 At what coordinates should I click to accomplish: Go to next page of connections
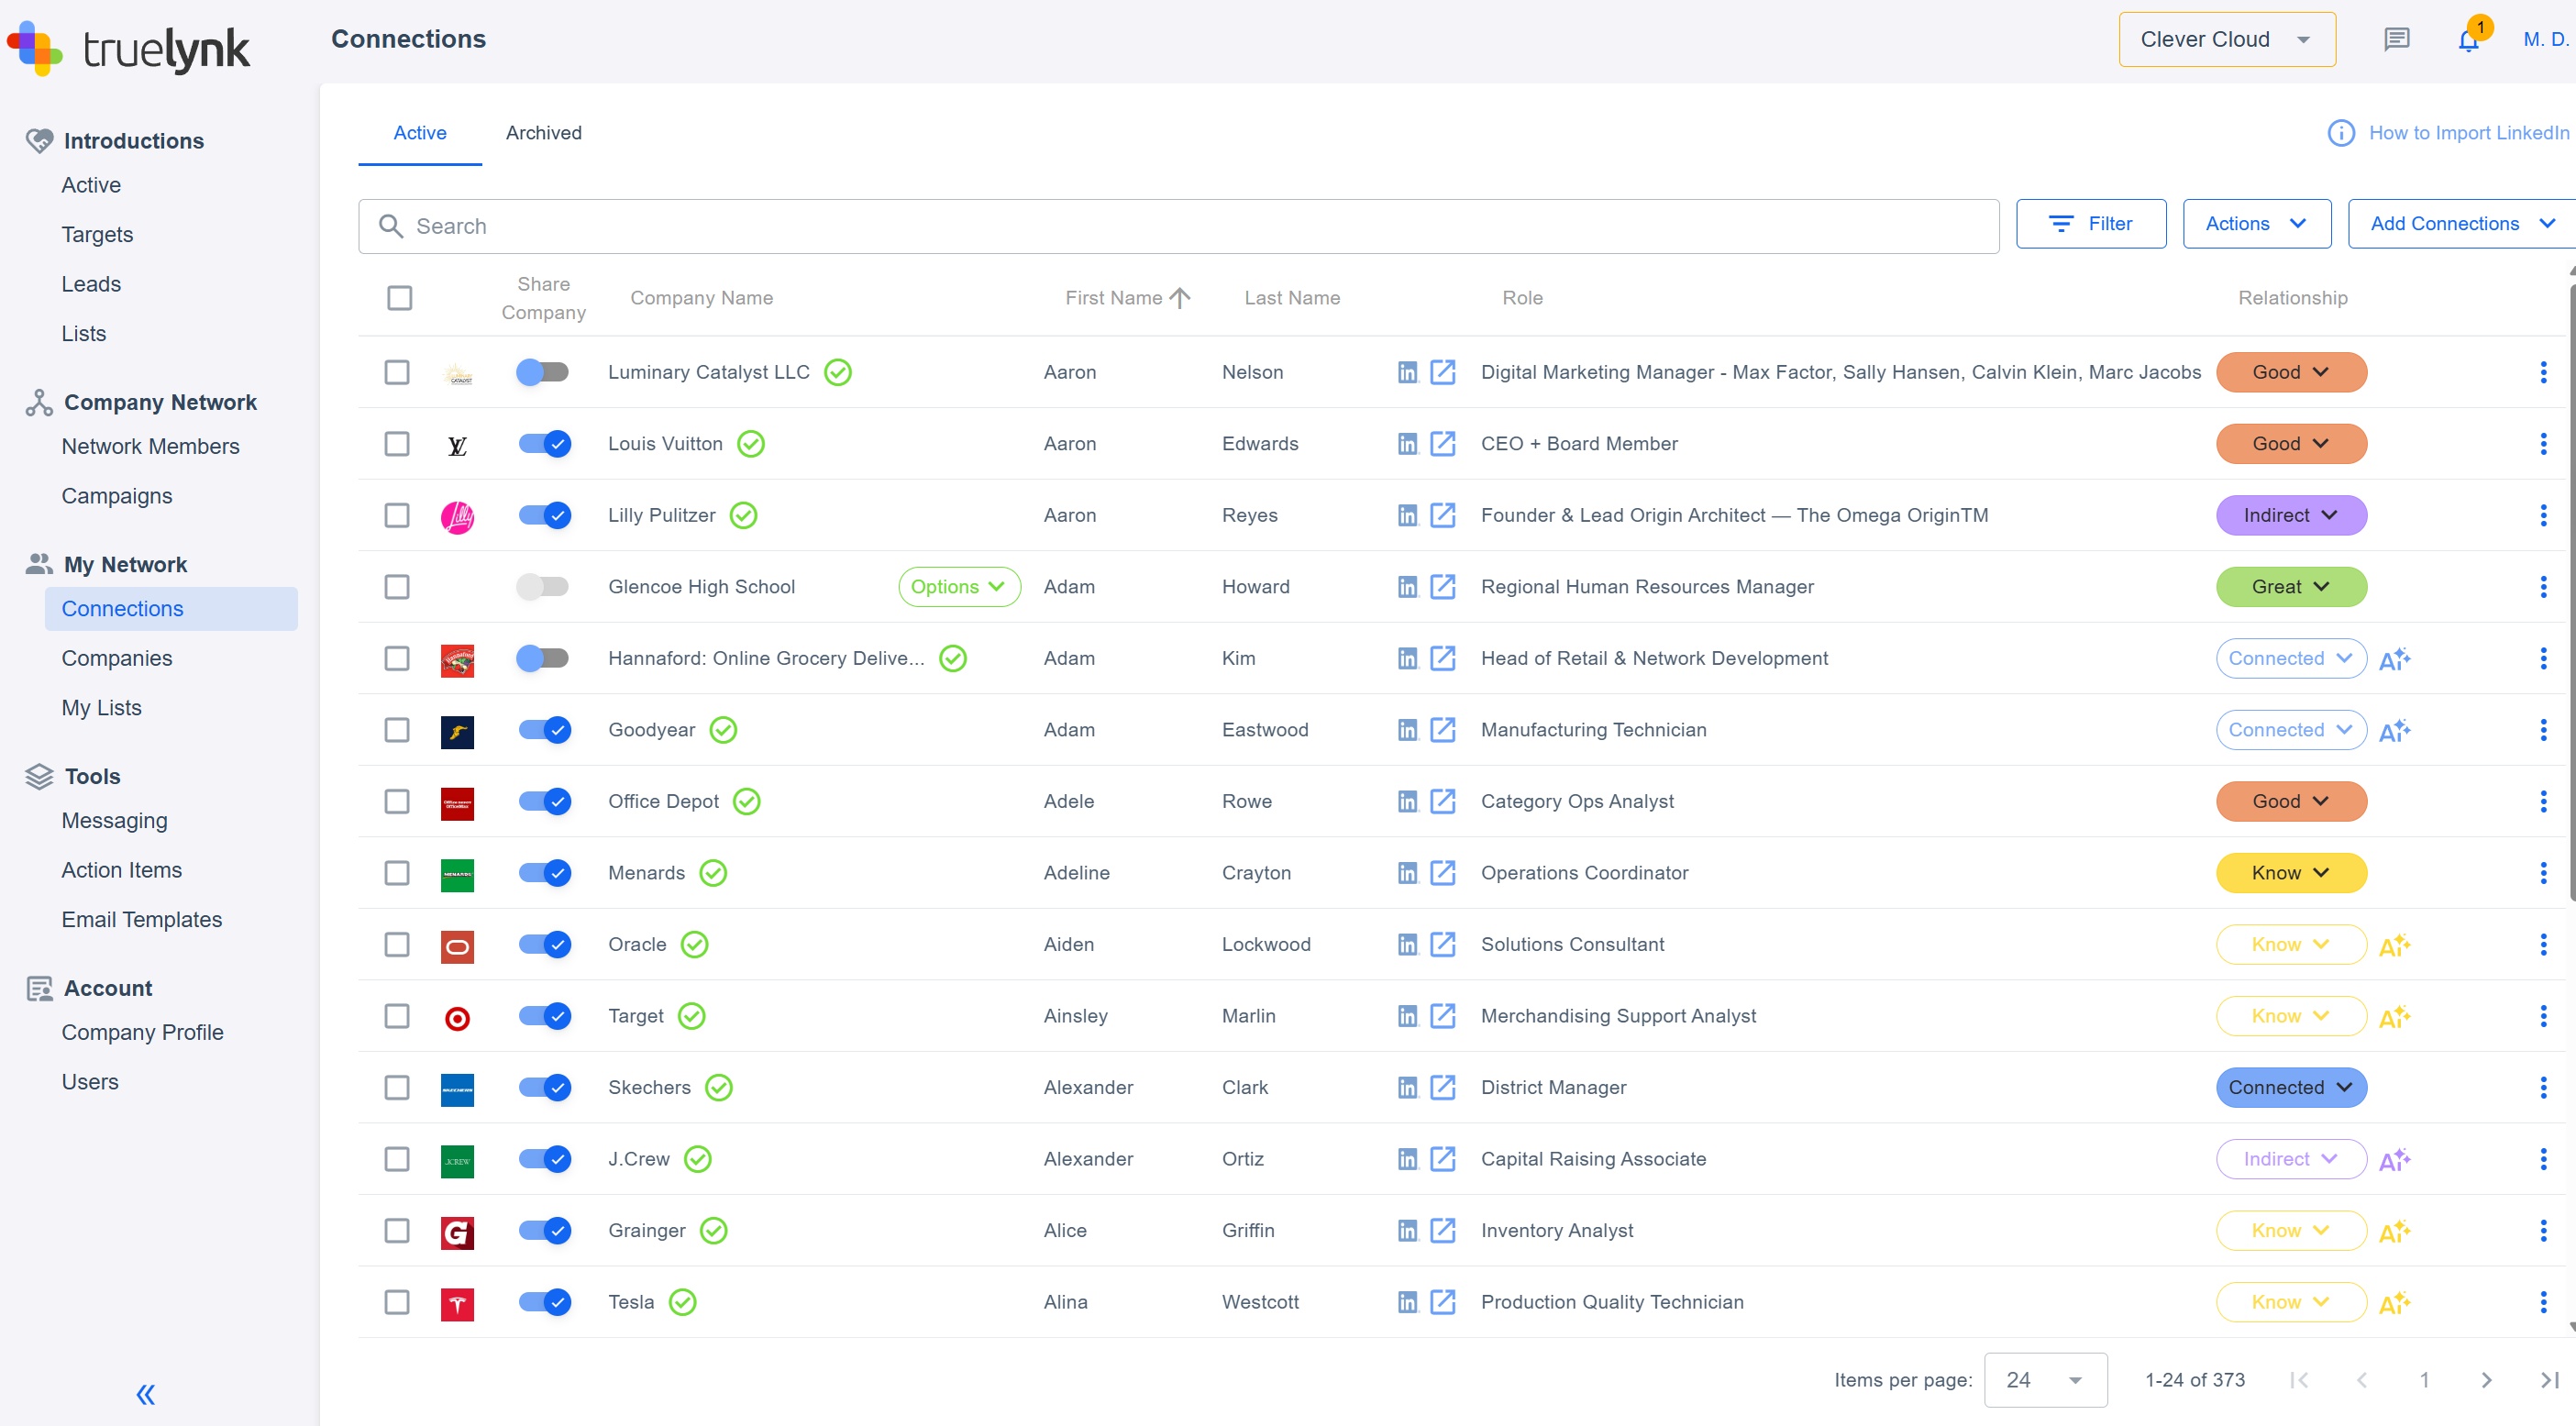click(x=2486, y=1380)
